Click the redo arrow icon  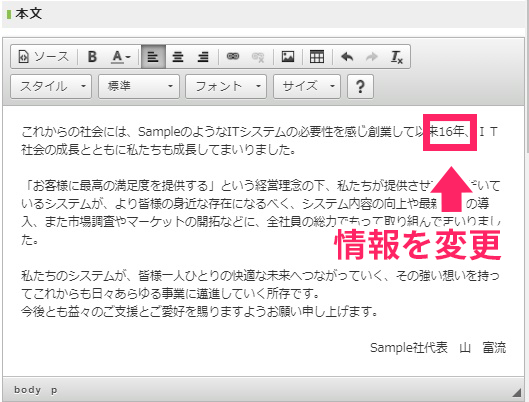(372, 57)
